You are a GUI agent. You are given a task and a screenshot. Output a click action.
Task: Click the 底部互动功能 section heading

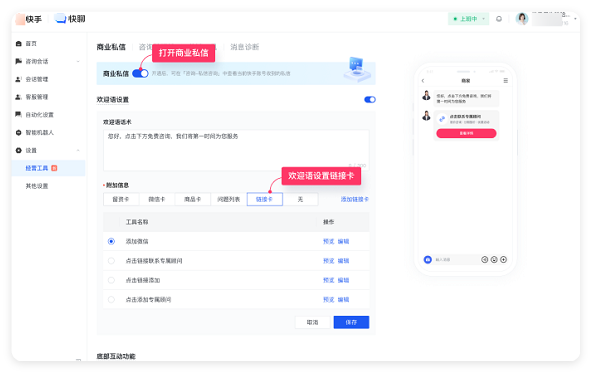[116, 356]
